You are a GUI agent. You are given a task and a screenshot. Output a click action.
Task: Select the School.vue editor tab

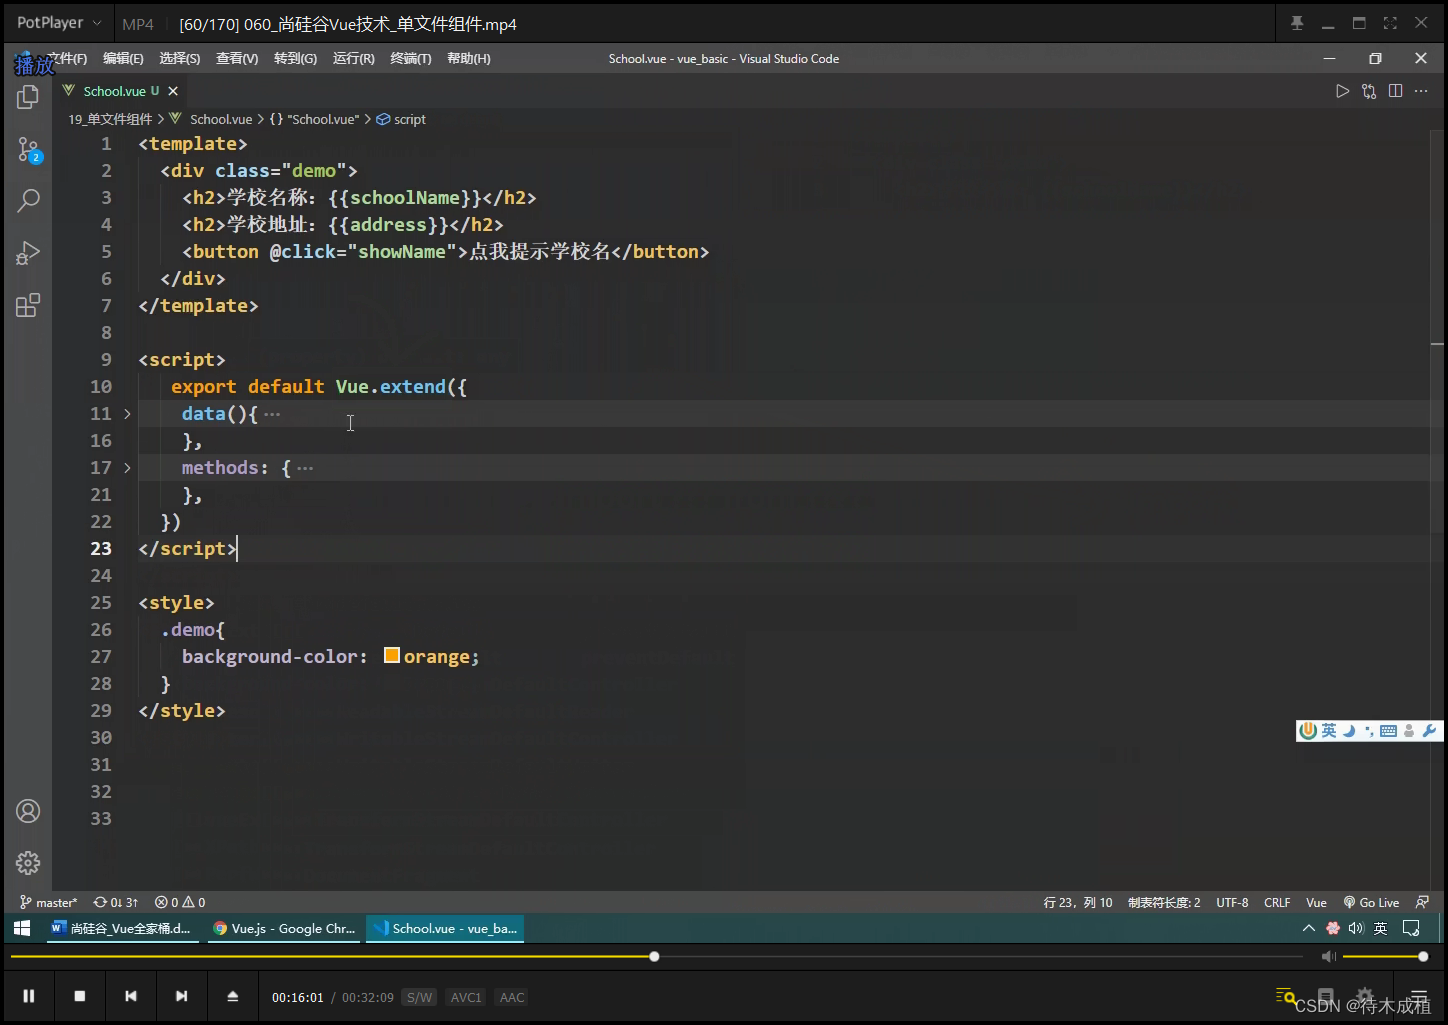[120, 91]
